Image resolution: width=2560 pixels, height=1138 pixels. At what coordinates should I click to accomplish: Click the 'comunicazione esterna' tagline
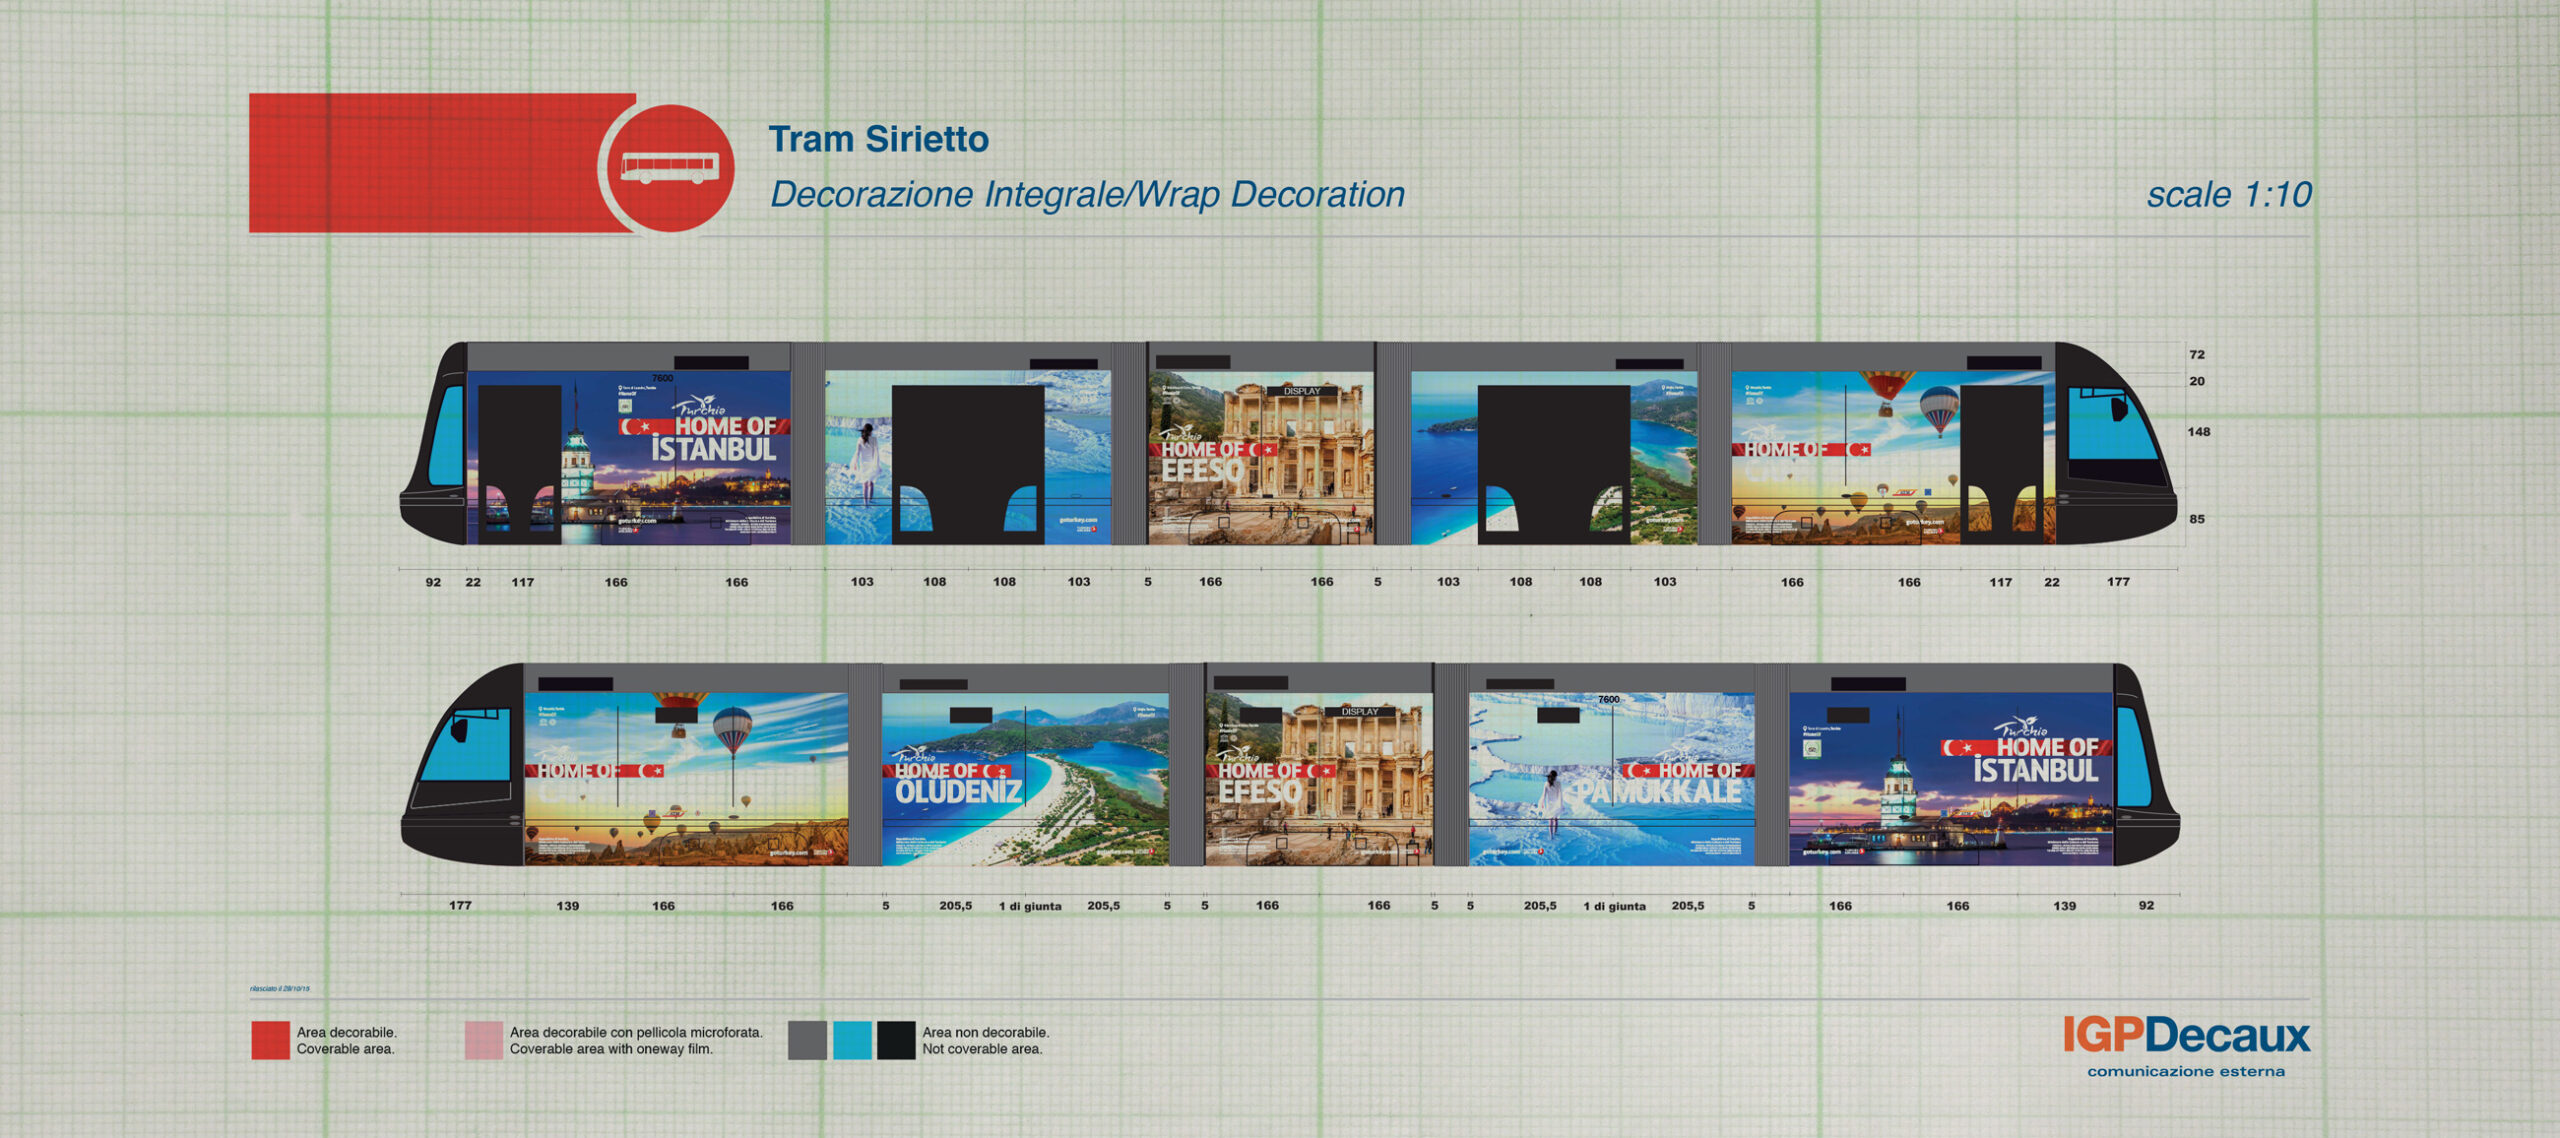(2186, 1071)
